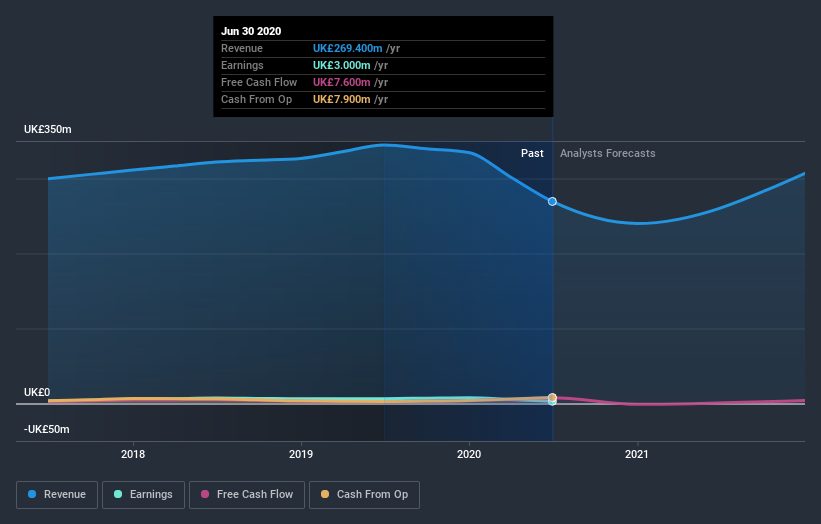Click the UK£7.900m cash from op value
The height and width of the screenshot is (524, 821).
[x=341, y=99]
